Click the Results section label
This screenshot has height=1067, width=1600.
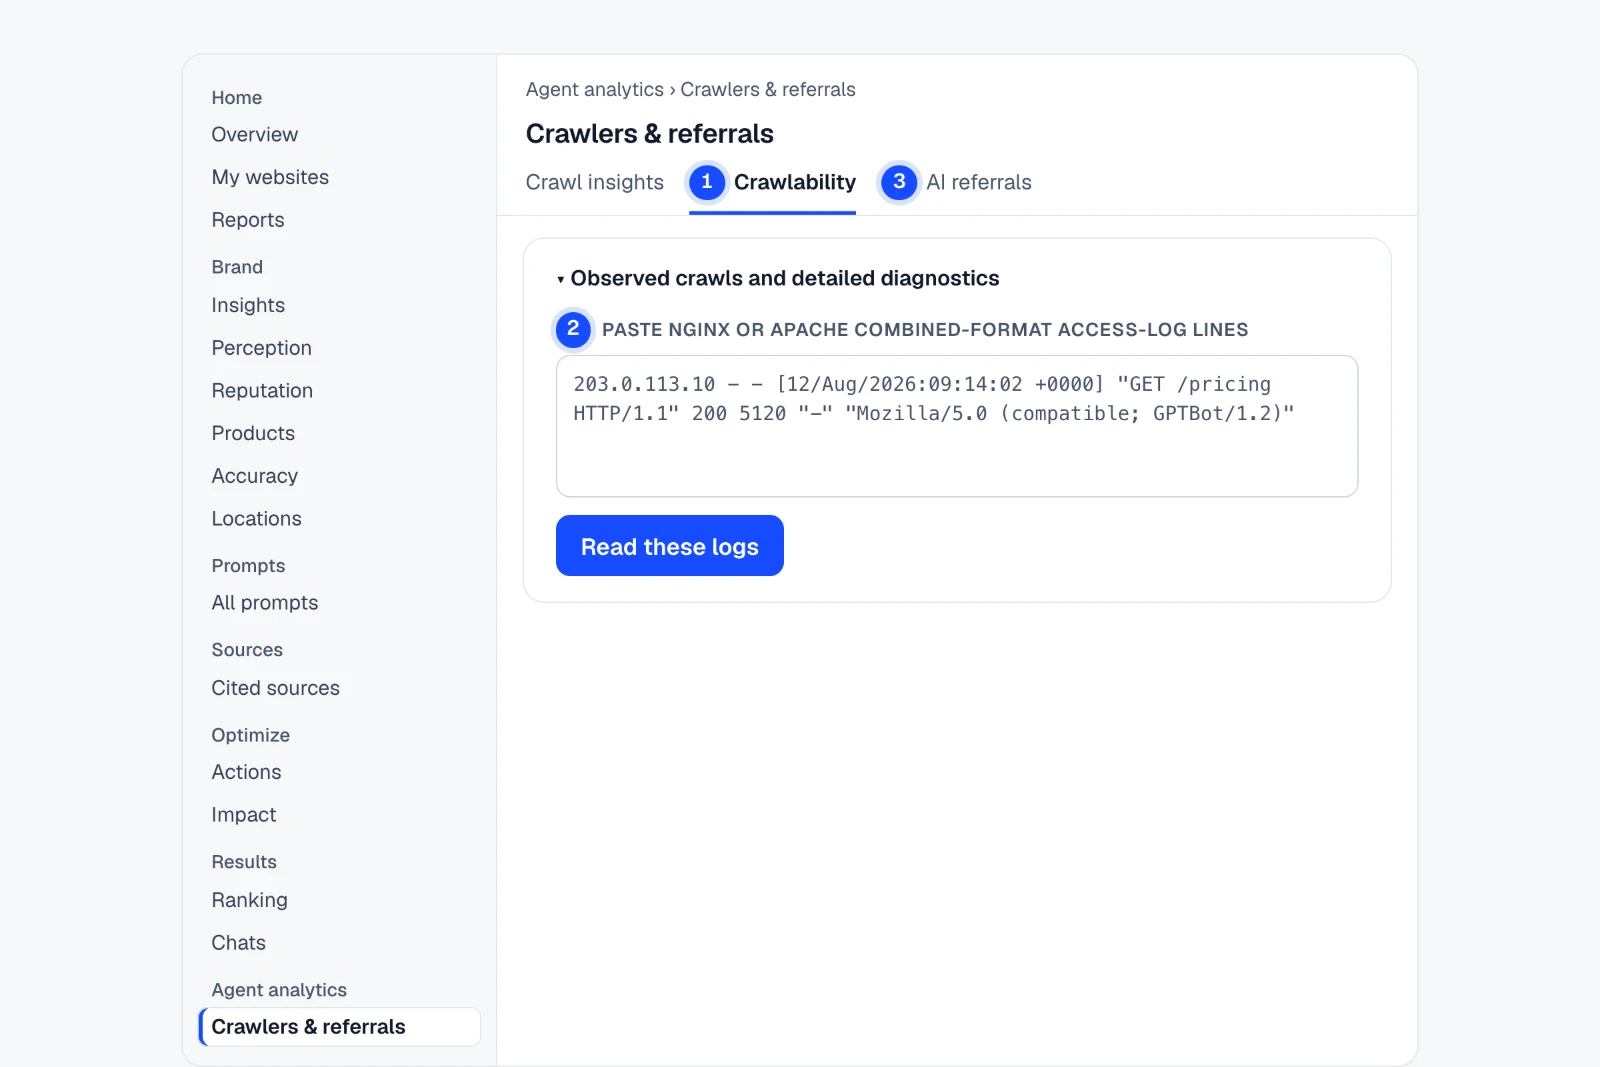pos(244,862)
